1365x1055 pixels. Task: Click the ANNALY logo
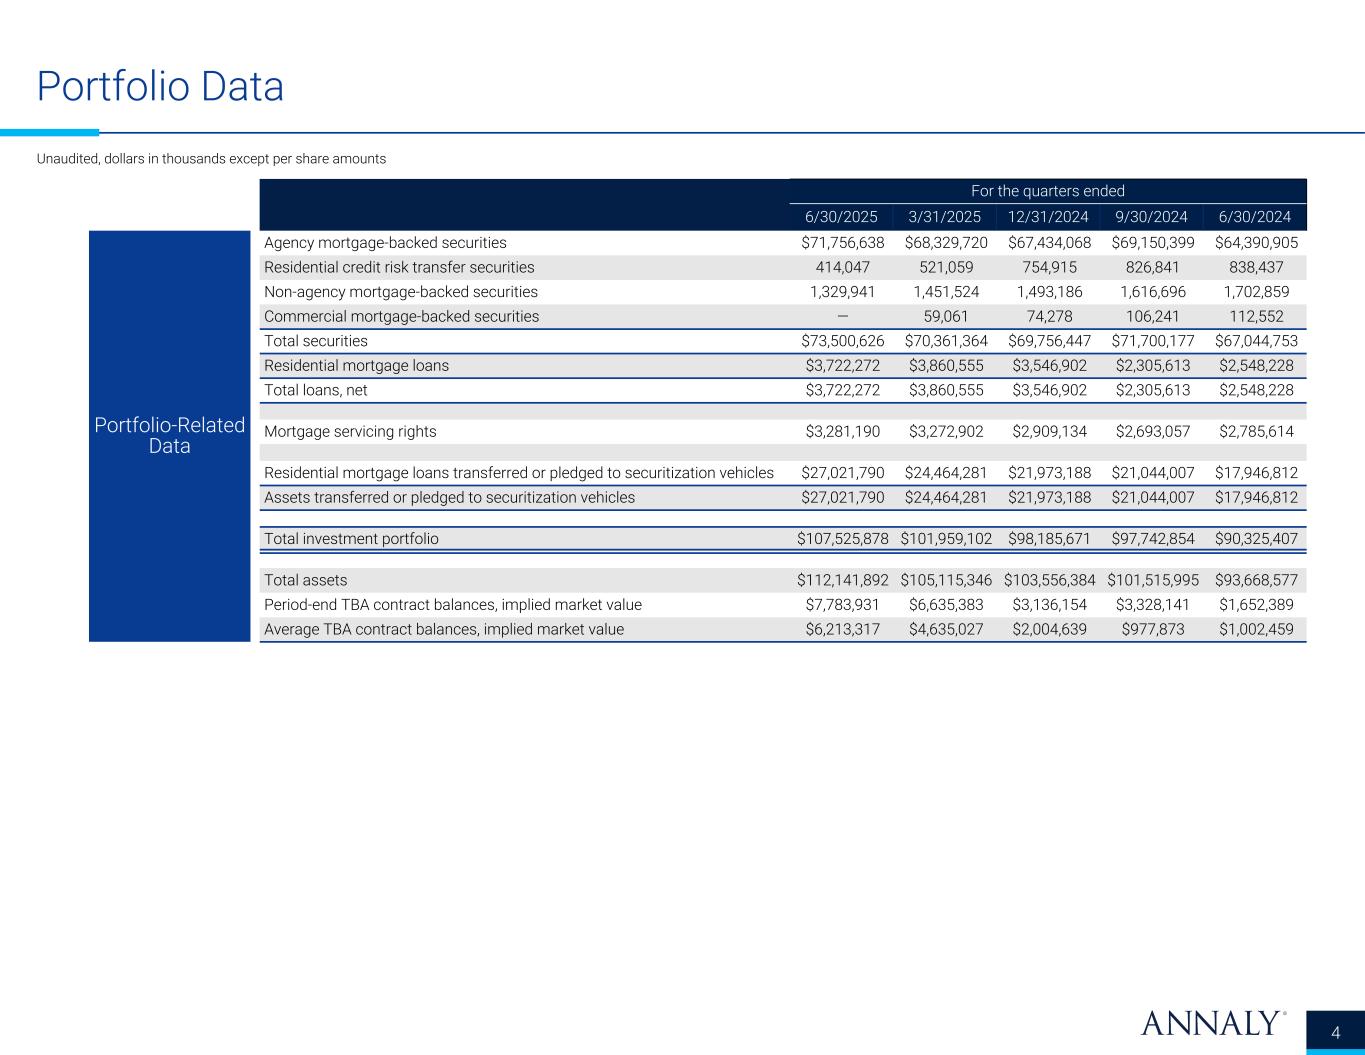(x=1213, y=1023)
